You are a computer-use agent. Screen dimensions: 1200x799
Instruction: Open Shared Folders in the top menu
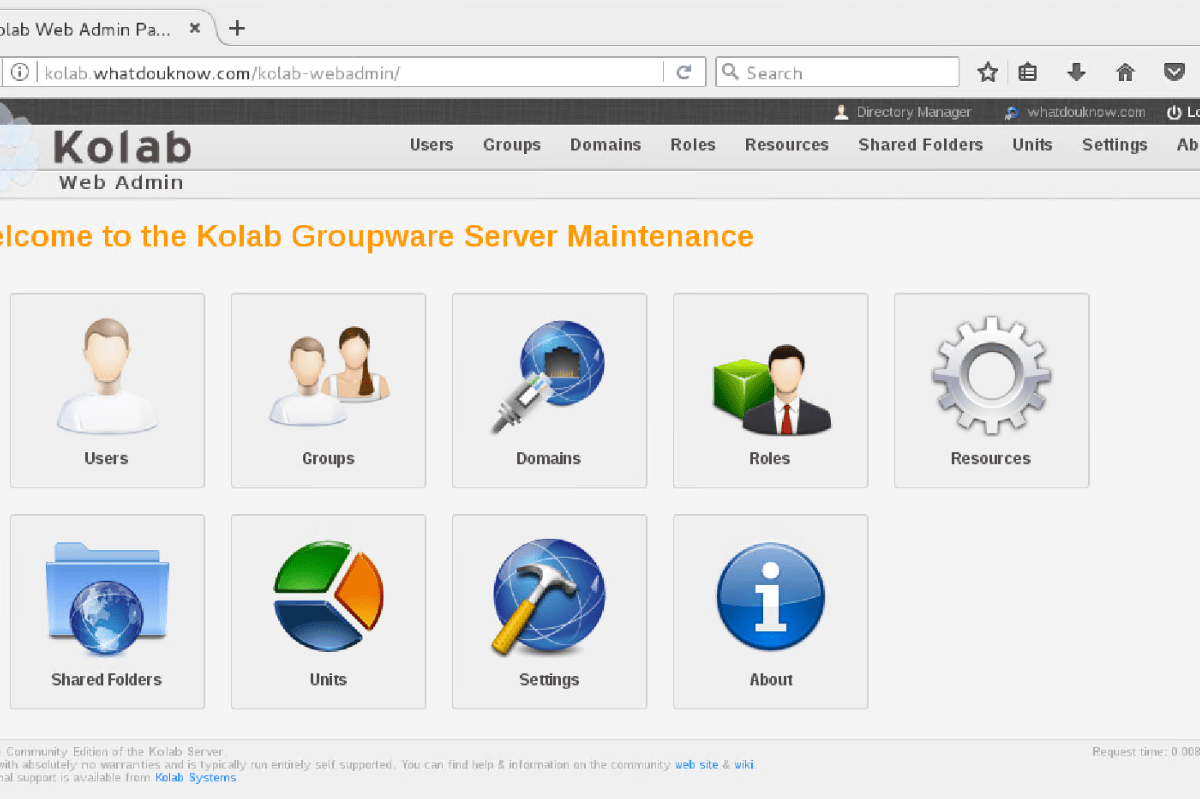click(920, 145)
